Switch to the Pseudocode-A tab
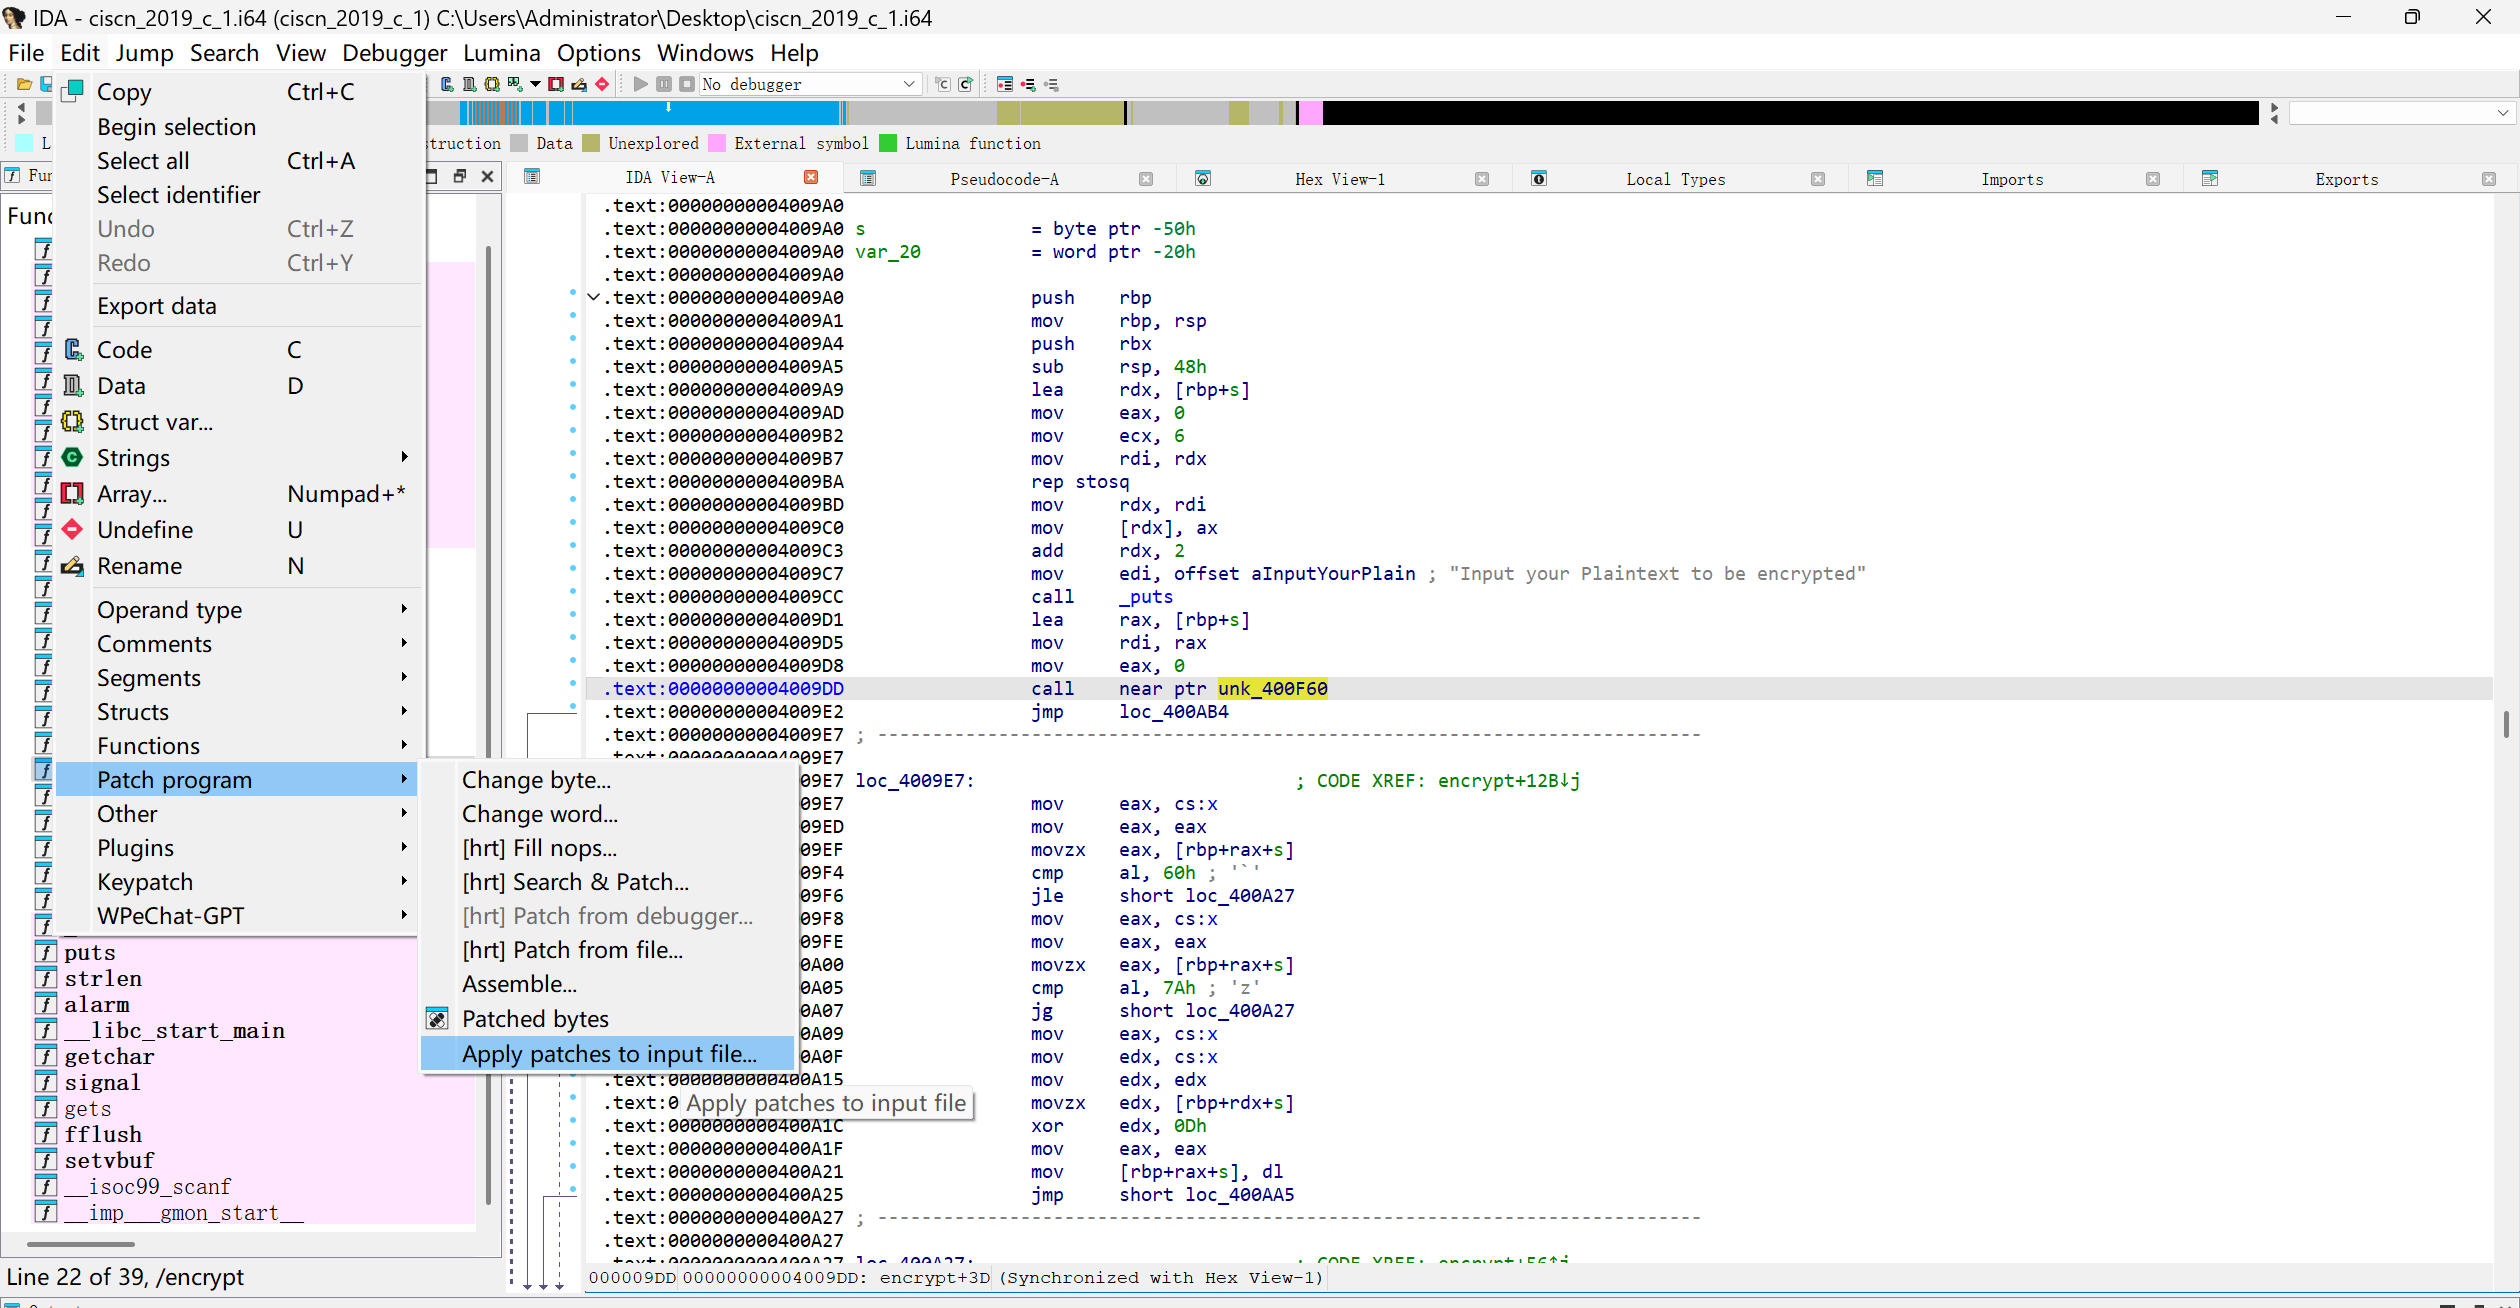This screenshot has width=2520, height=1308. tap(1003, 179)
